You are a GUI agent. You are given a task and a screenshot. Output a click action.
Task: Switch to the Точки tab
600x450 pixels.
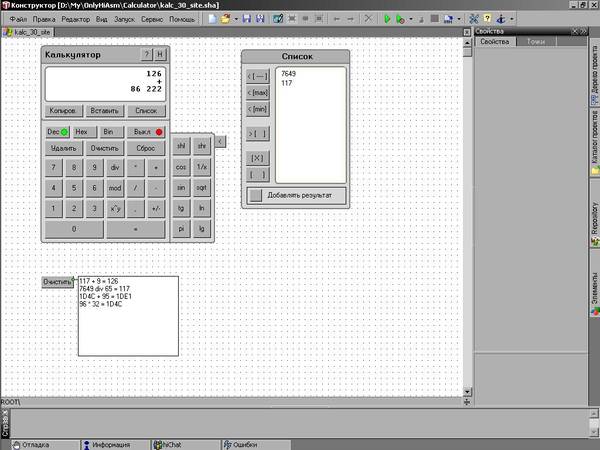pos(536,42)
